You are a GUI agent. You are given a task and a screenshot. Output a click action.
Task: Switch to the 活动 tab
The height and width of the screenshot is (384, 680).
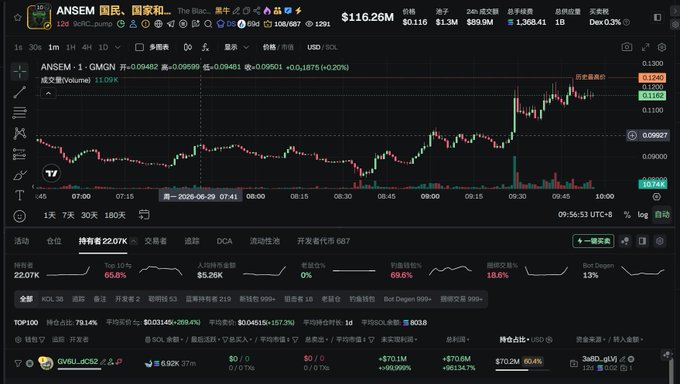(22, 241)
